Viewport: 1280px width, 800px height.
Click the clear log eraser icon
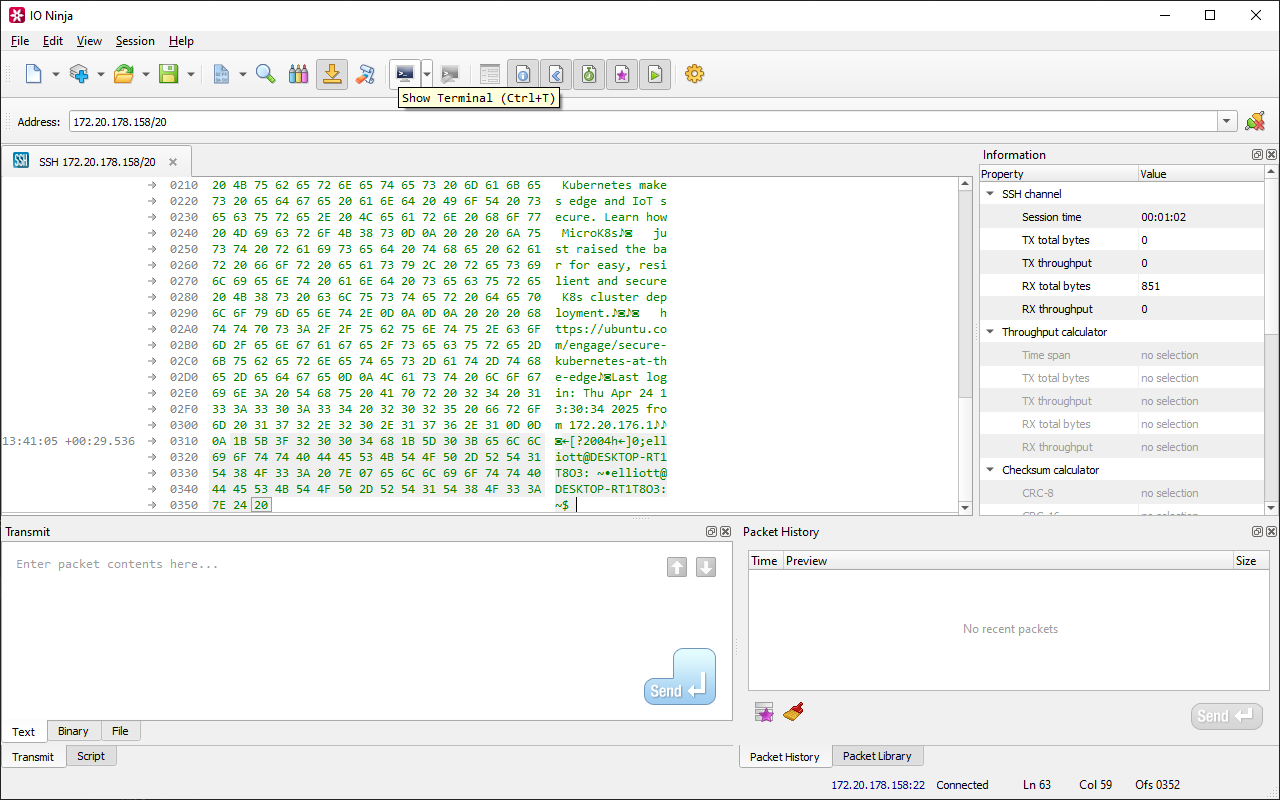365,74
